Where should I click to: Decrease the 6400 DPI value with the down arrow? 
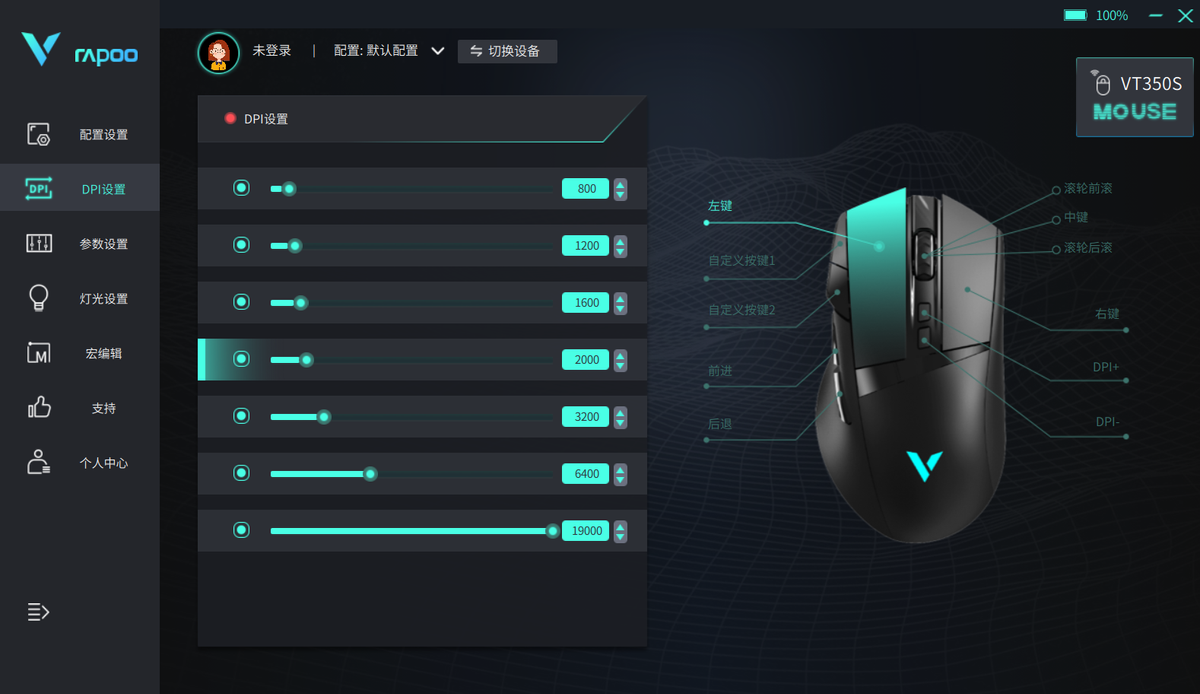tap(621, 479)
